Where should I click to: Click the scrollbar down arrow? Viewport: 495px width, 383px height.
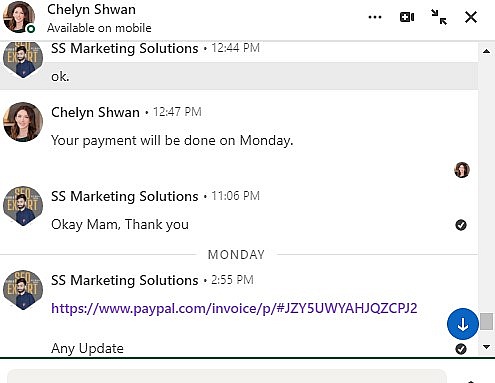(487, 347)
